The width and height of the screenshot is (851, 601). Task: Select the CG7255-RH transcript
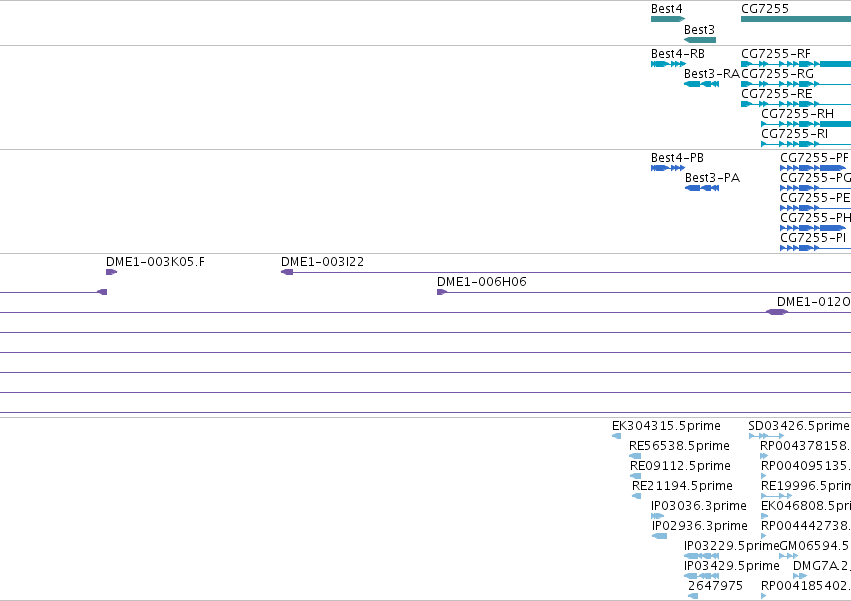click(x=806, y=124)
